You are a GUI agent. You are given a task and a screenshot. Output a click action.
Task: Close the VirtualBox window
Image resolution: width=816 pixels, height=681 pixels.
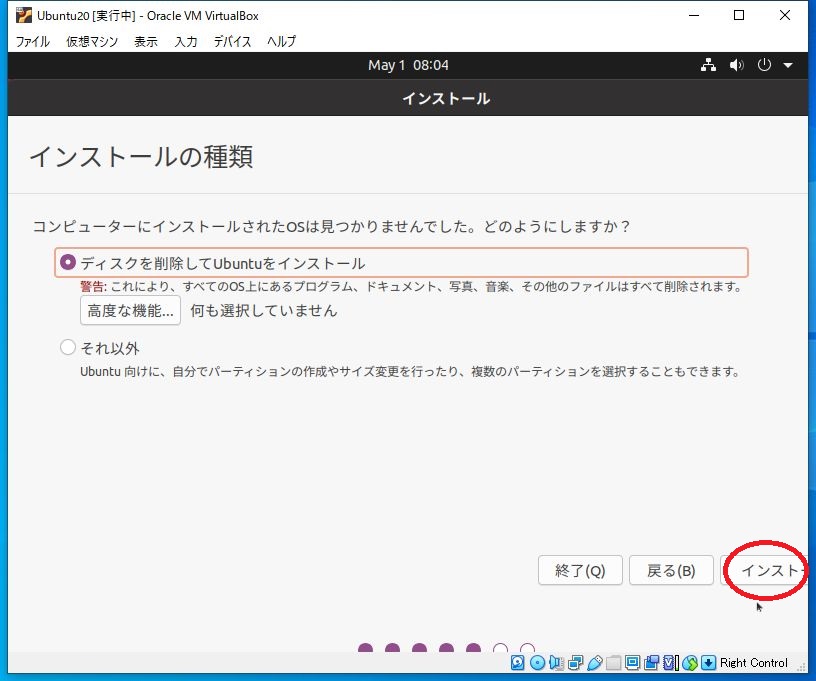785,16
